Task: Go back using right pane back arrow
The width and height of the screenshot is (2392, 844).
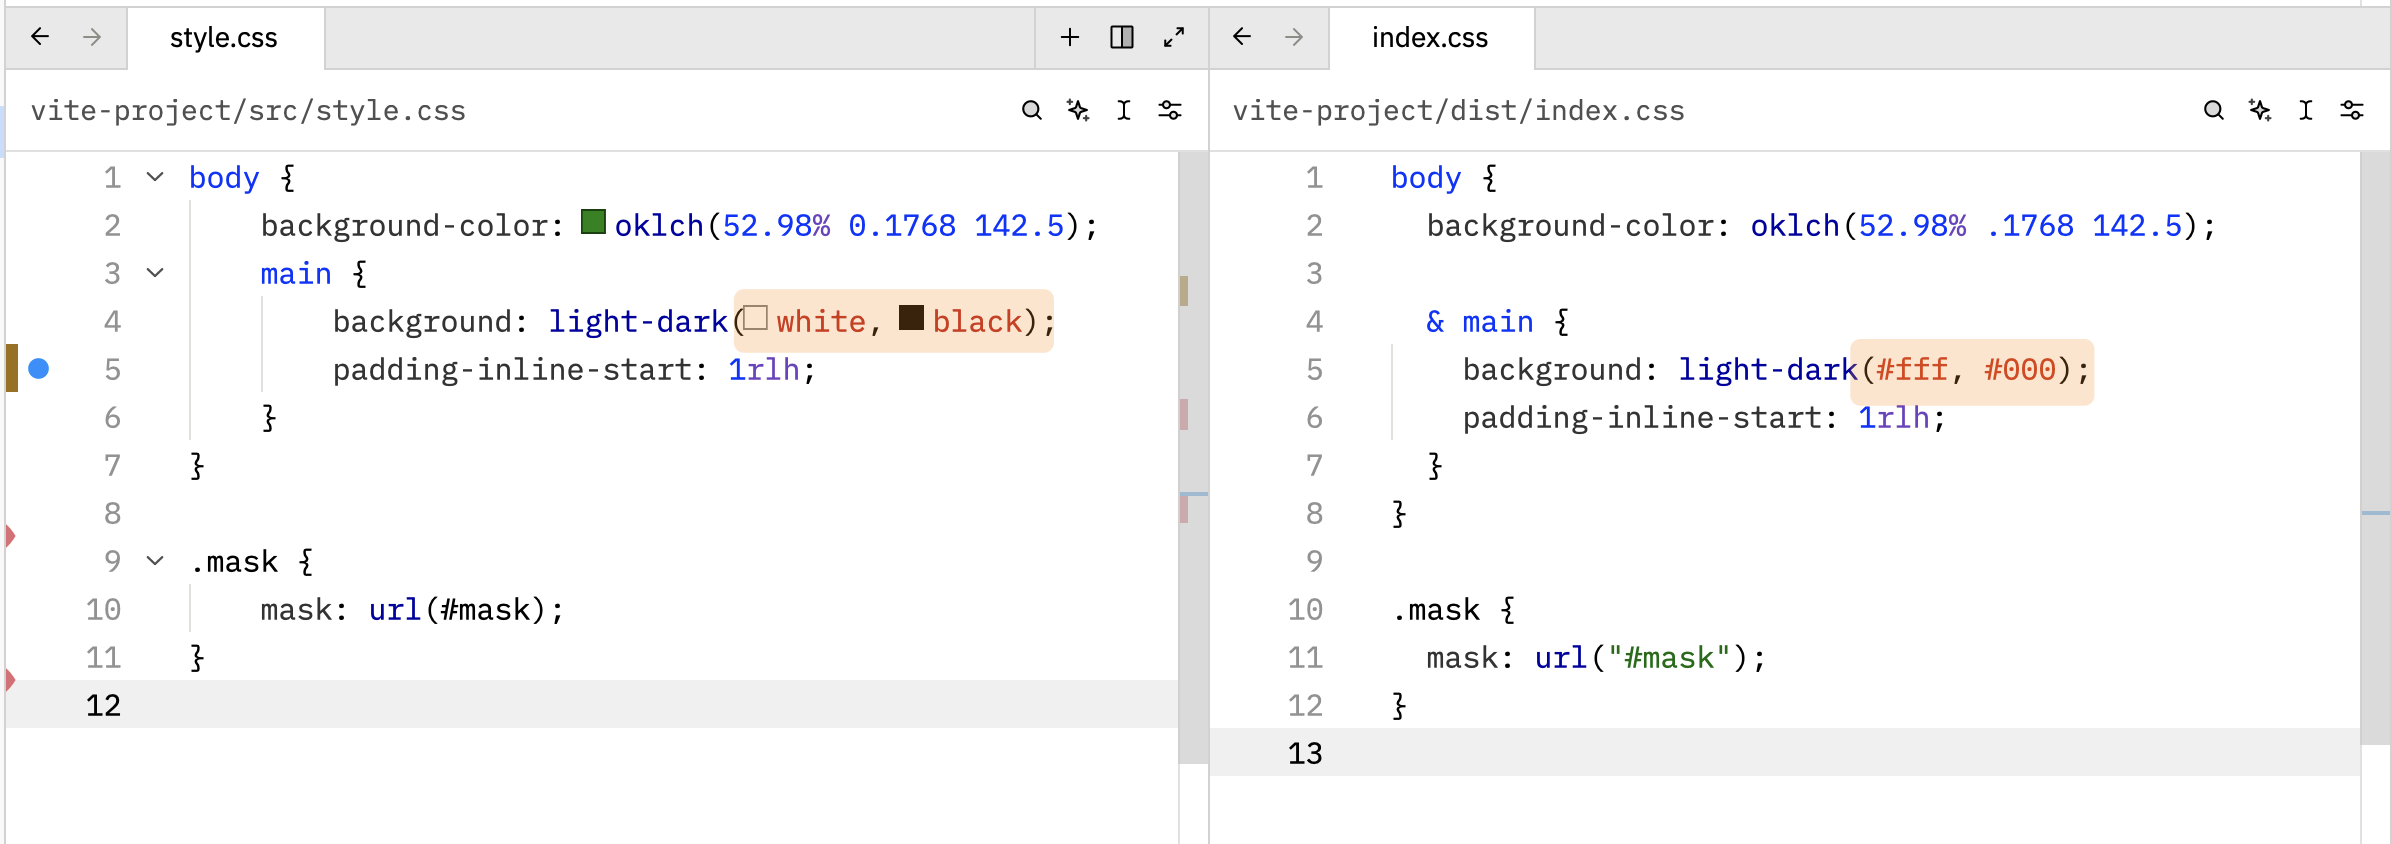Action: tap(1242, 38)
